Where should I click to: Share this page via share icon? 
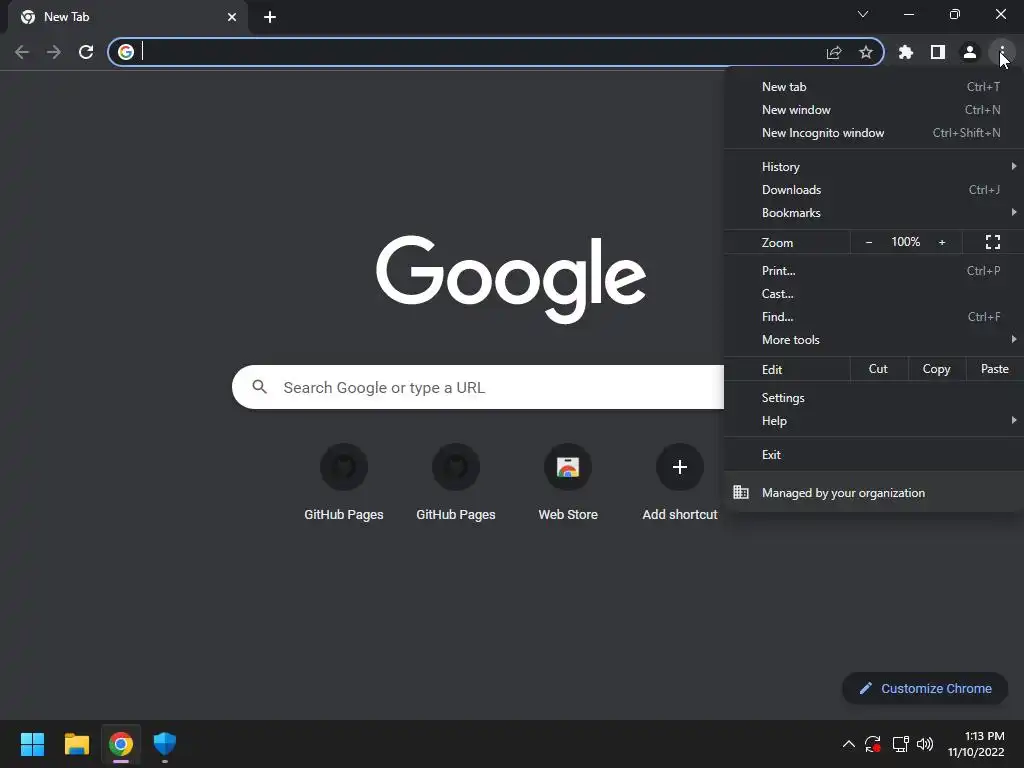point(834,52)
